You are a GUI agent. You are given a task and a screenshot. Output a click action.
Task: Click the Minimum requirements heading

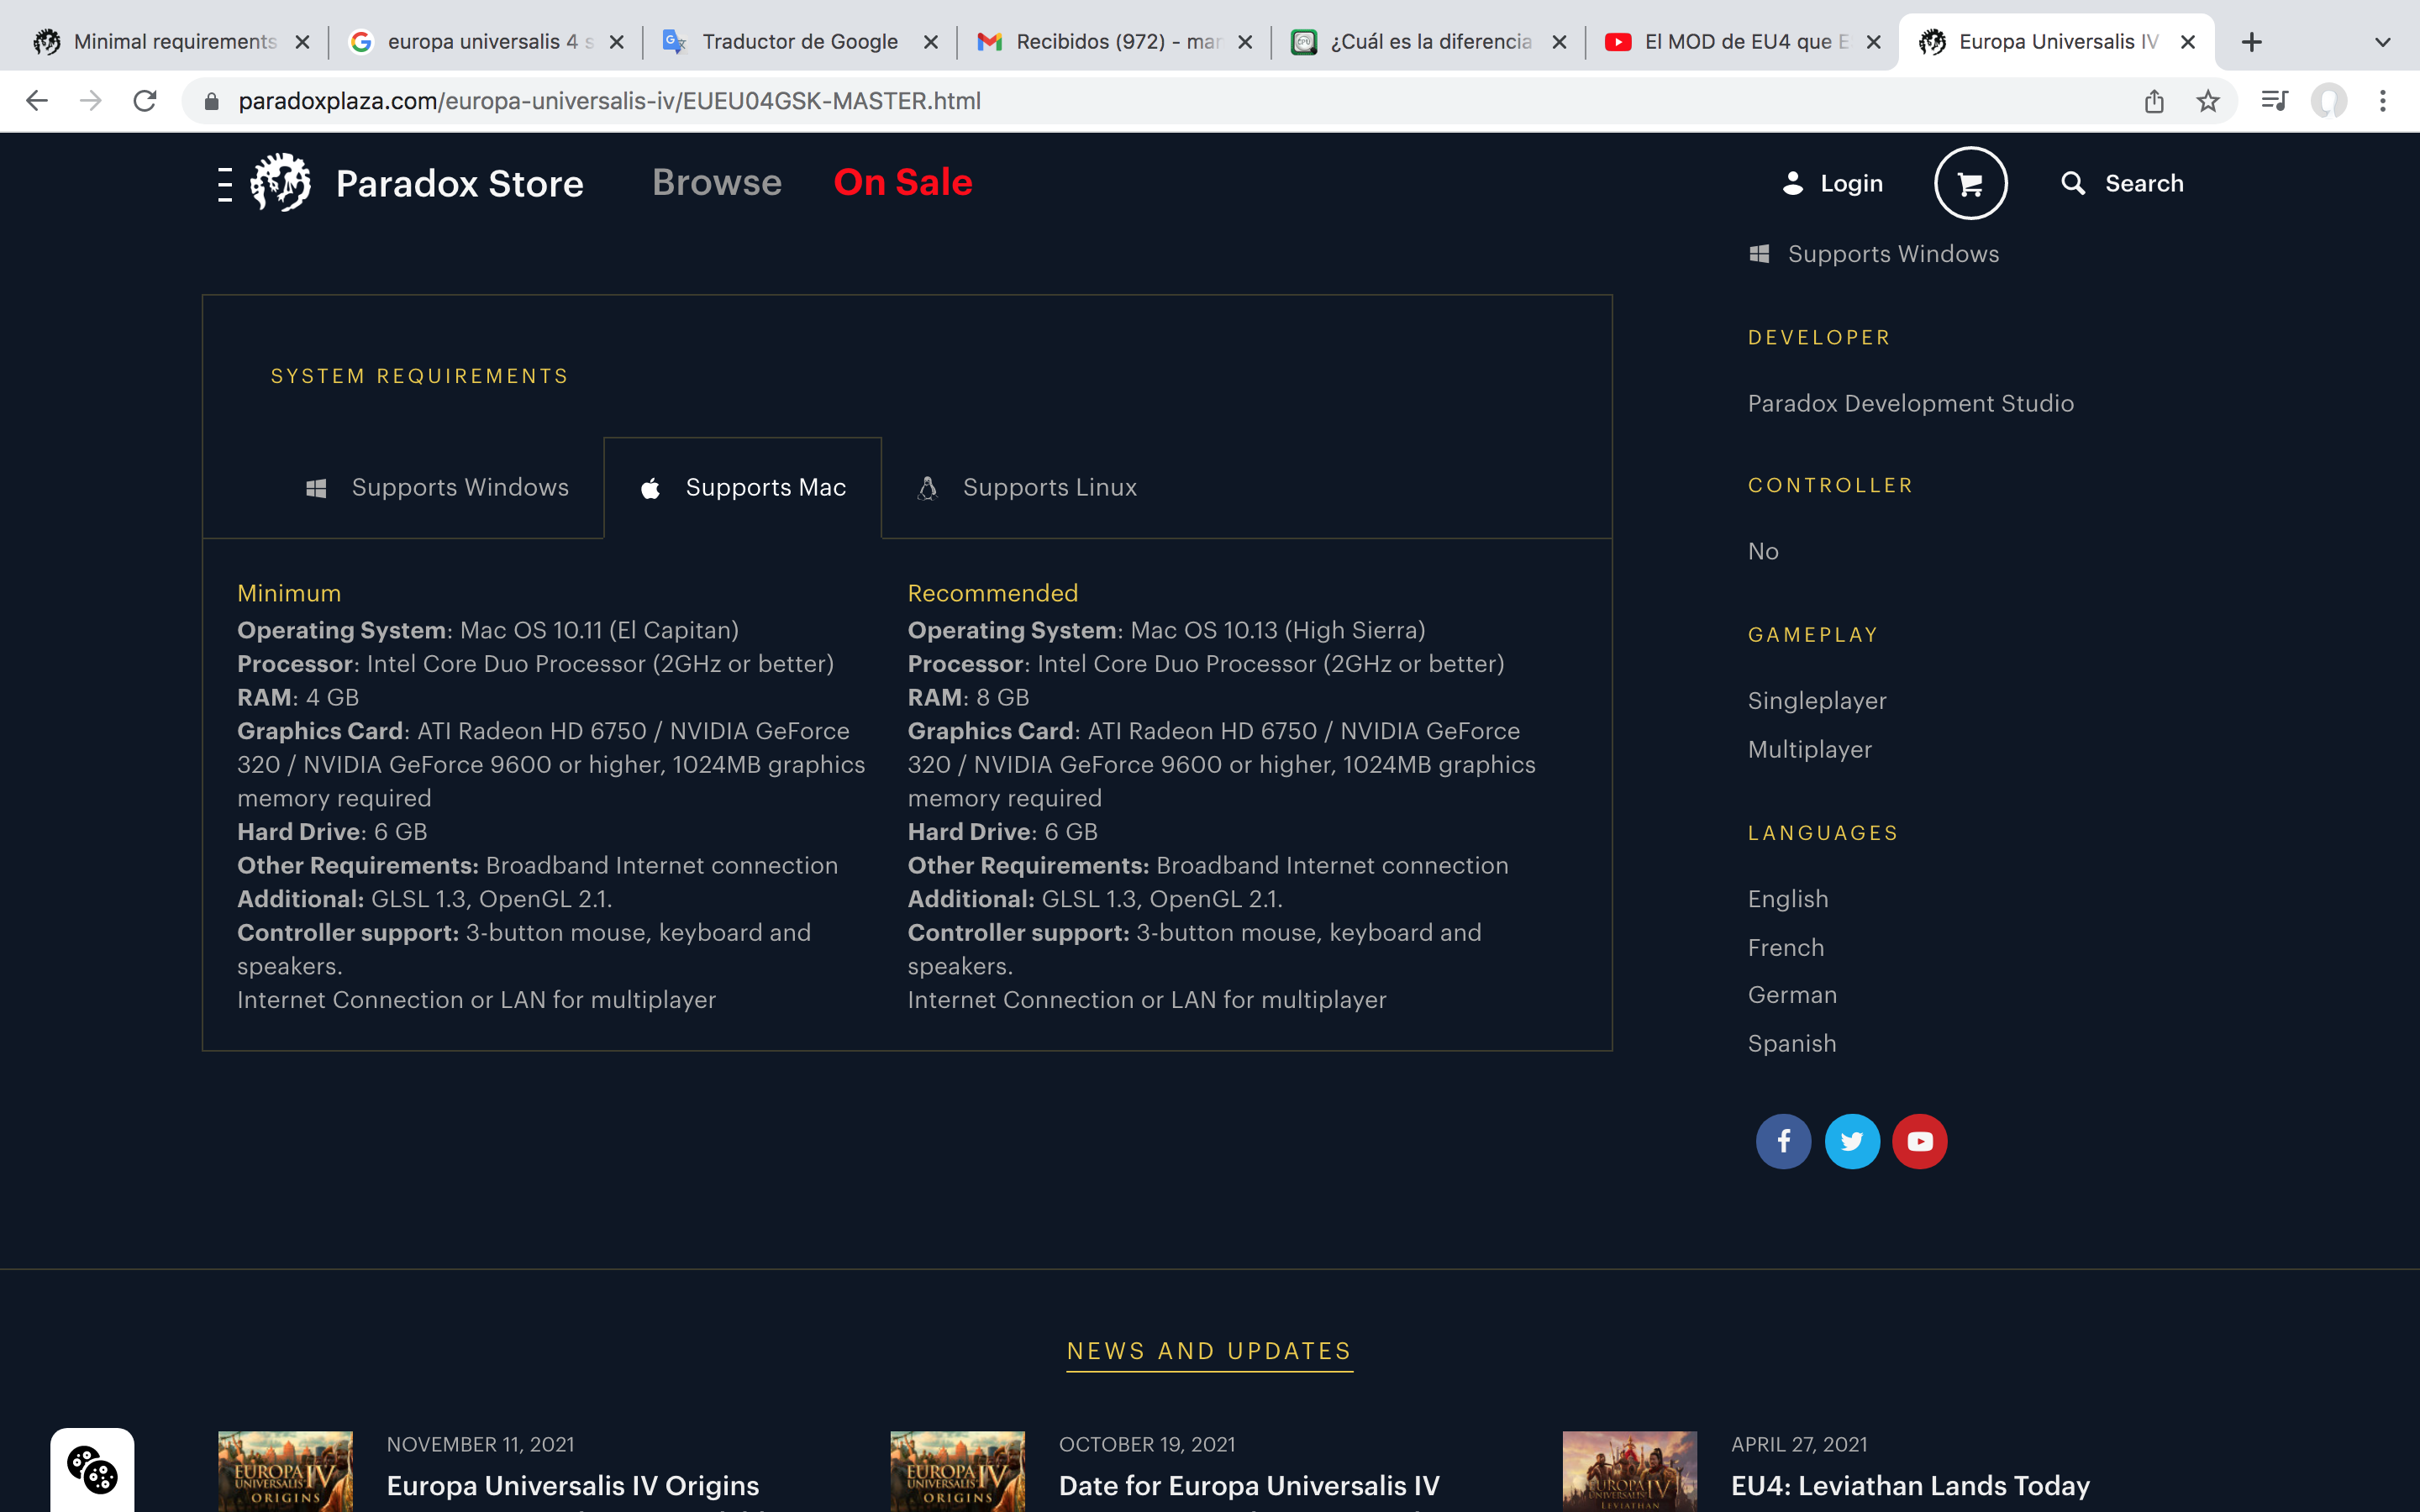[289, 593]
